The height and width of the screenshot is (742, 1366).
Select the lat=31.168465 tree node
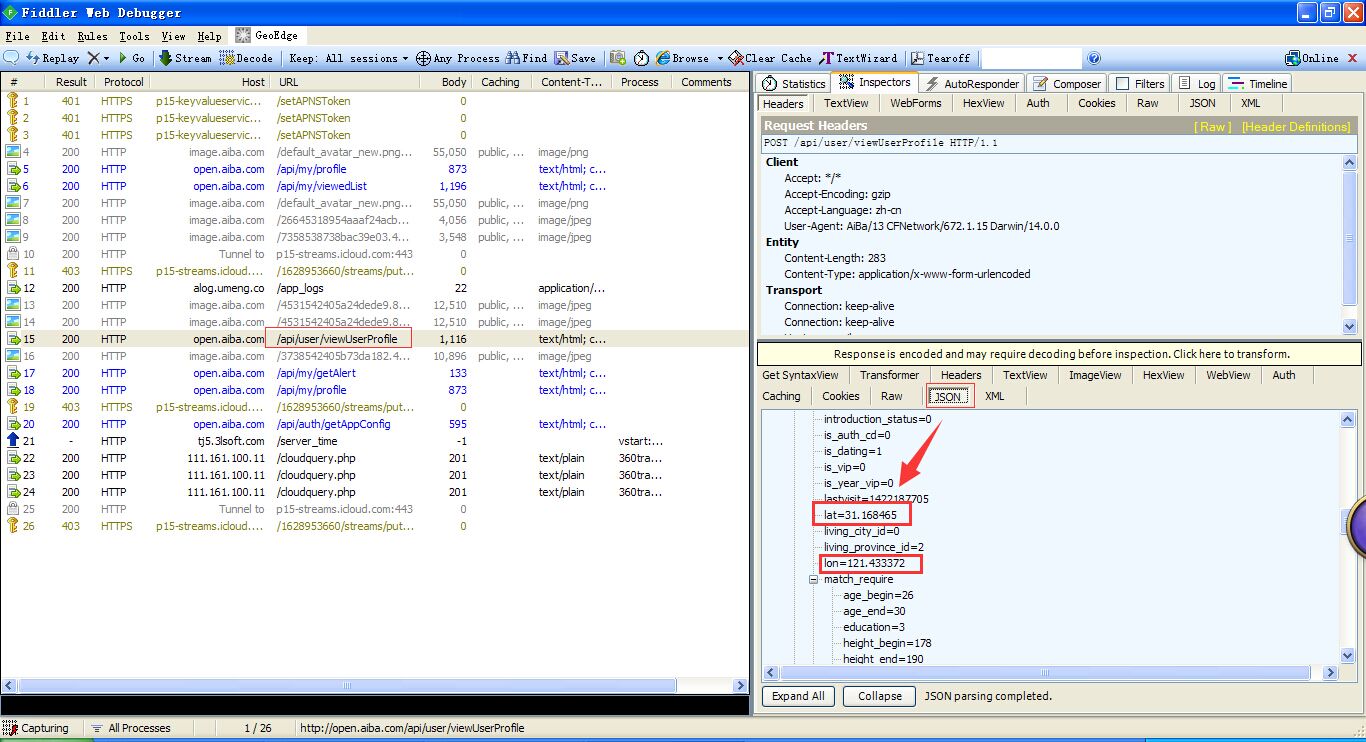[862, 515]
